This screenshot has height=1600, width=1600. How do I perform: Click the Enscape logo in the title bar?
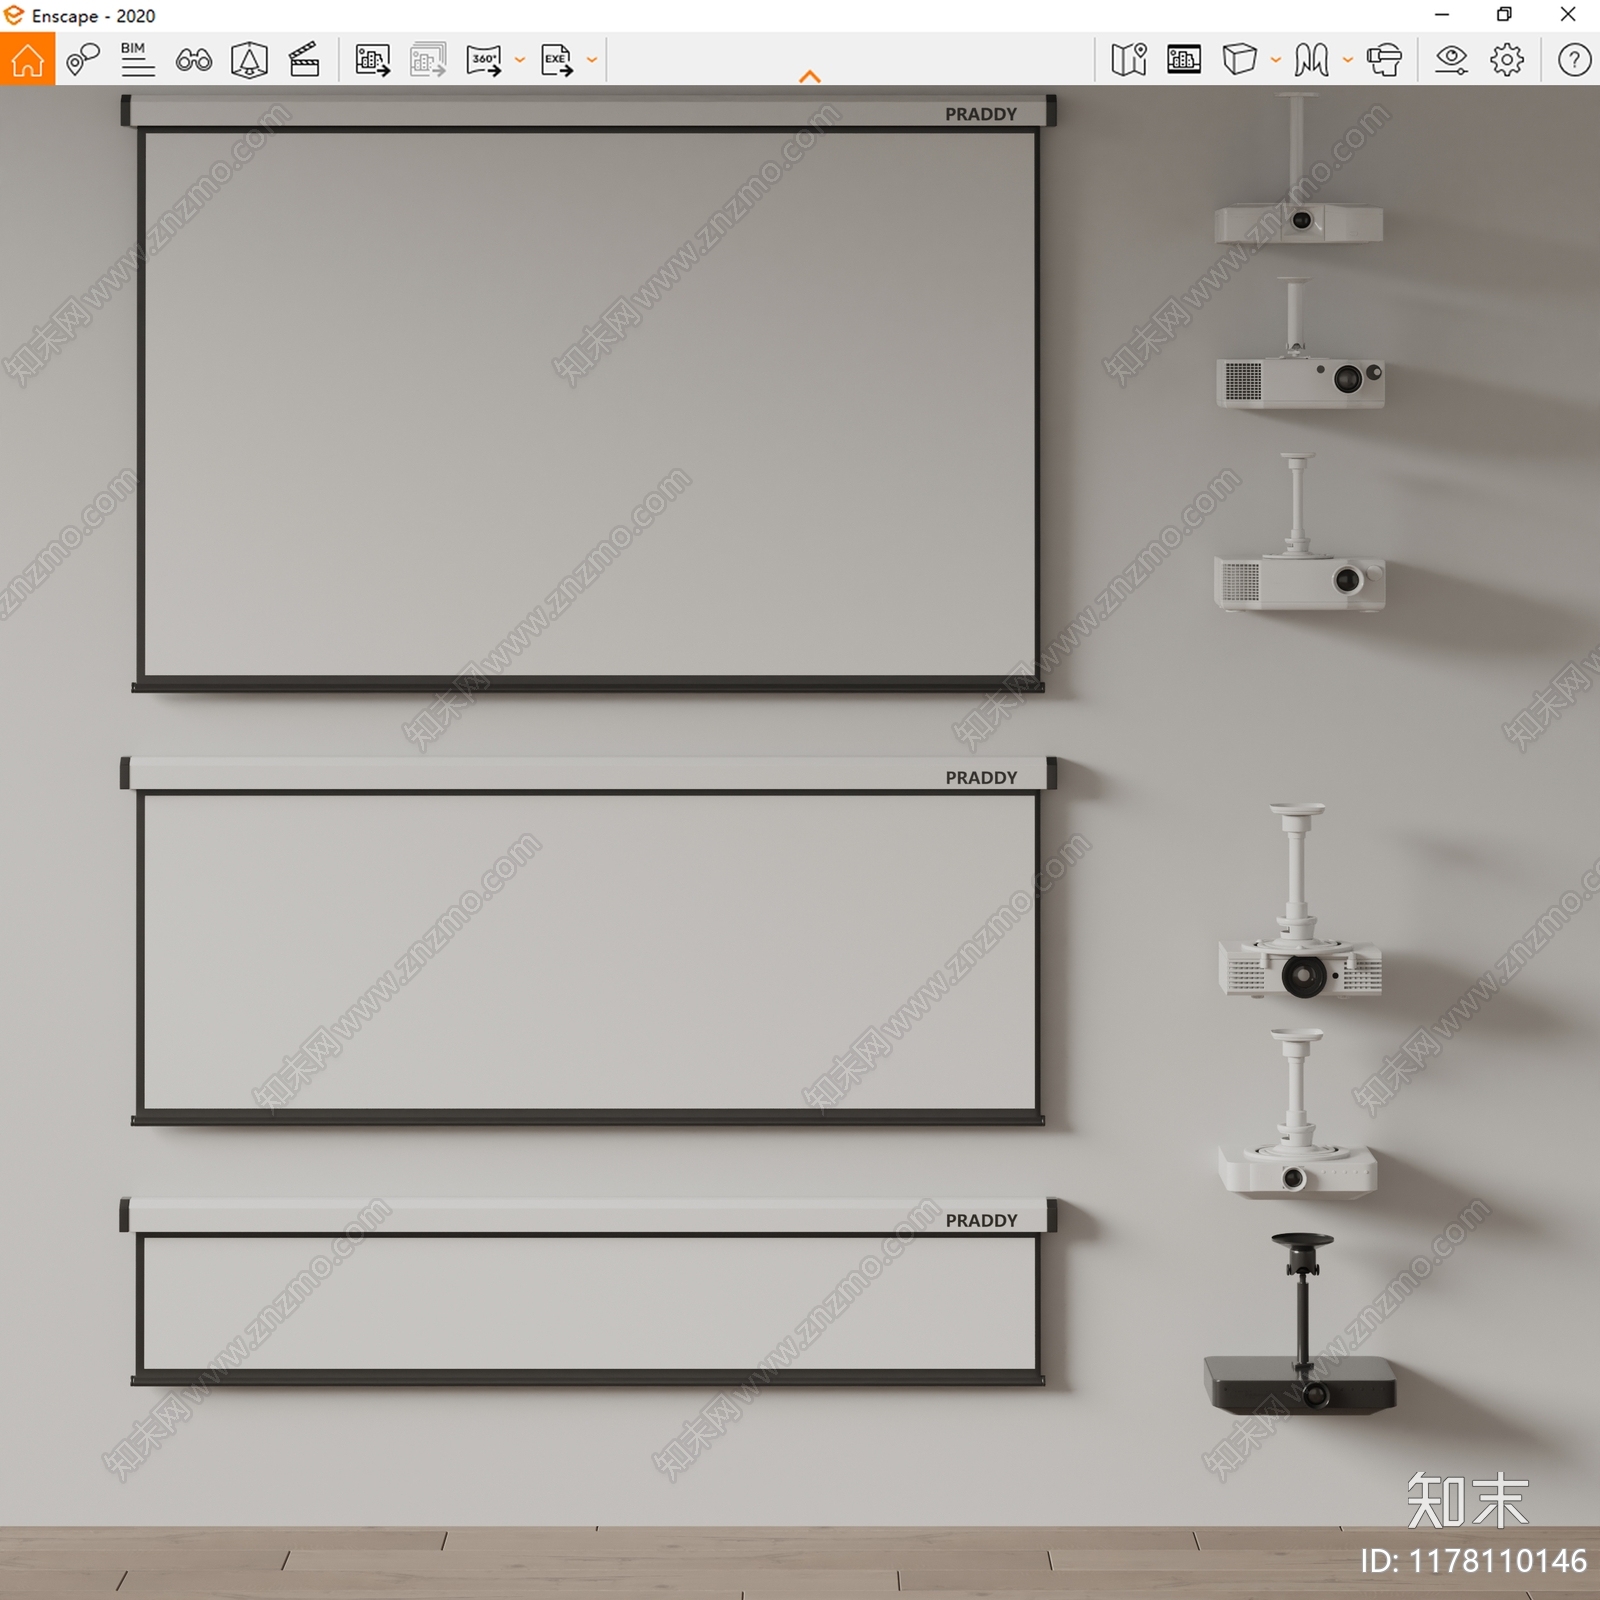pyautogui.click(x=14, y=15)
